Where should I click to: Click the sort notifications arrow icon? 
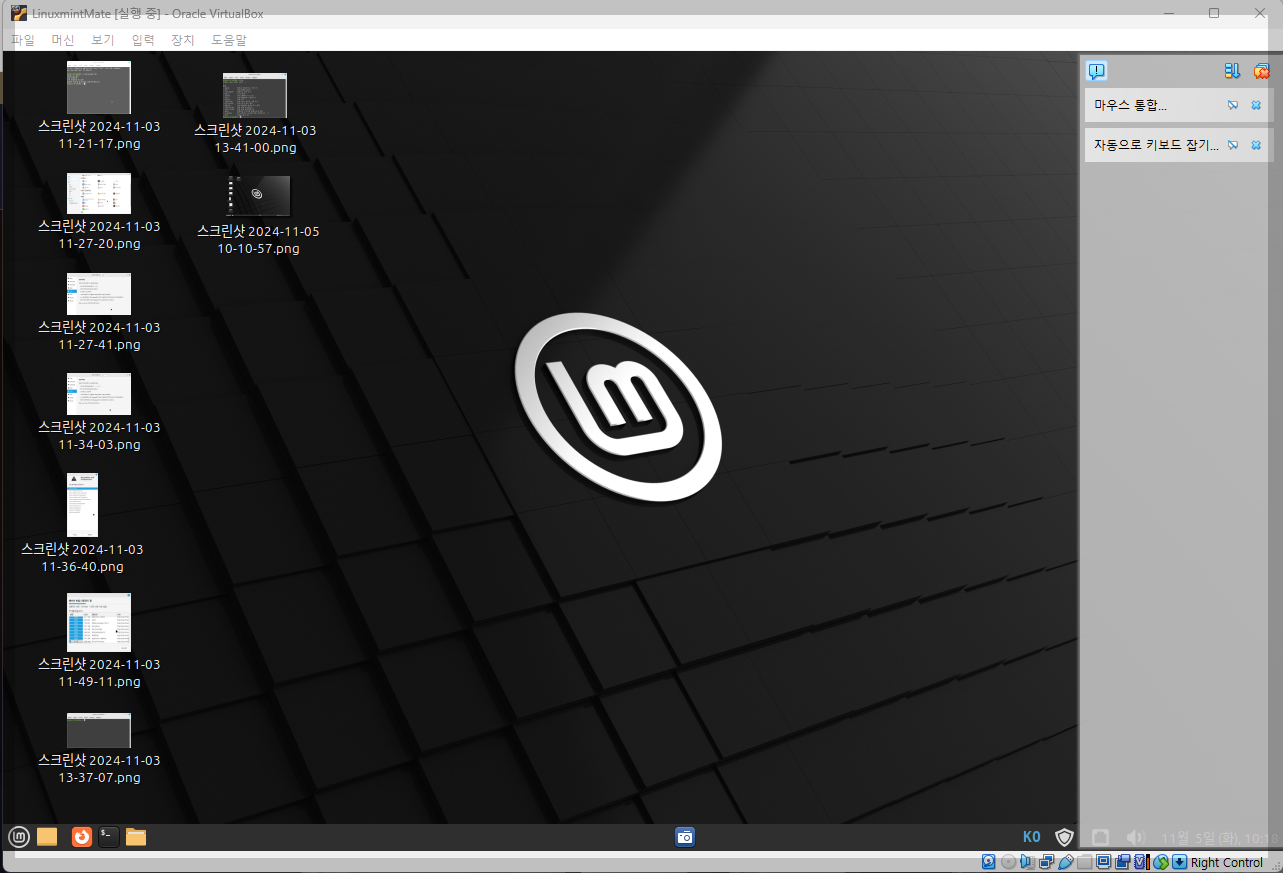click(1232, 71)
